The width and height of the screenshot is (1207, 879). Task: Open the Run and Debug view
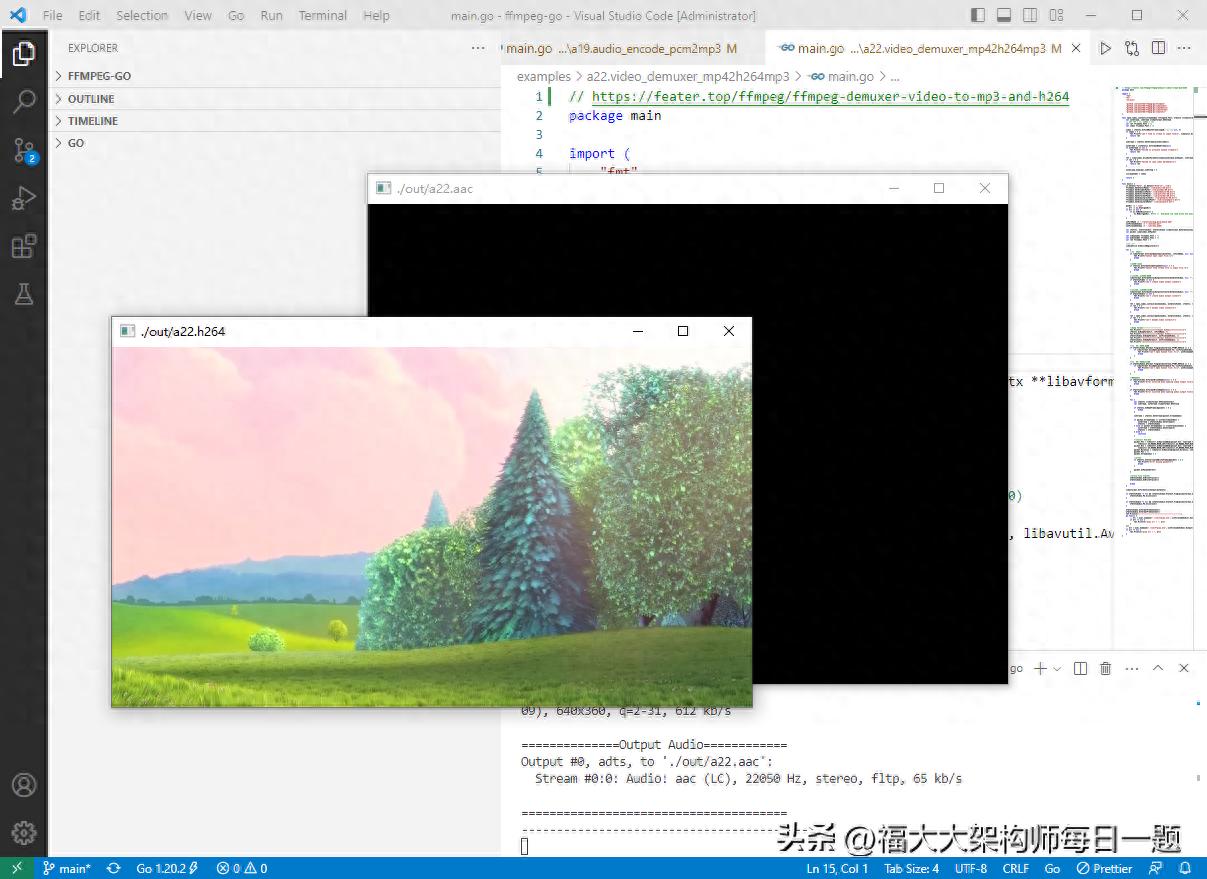23,197
